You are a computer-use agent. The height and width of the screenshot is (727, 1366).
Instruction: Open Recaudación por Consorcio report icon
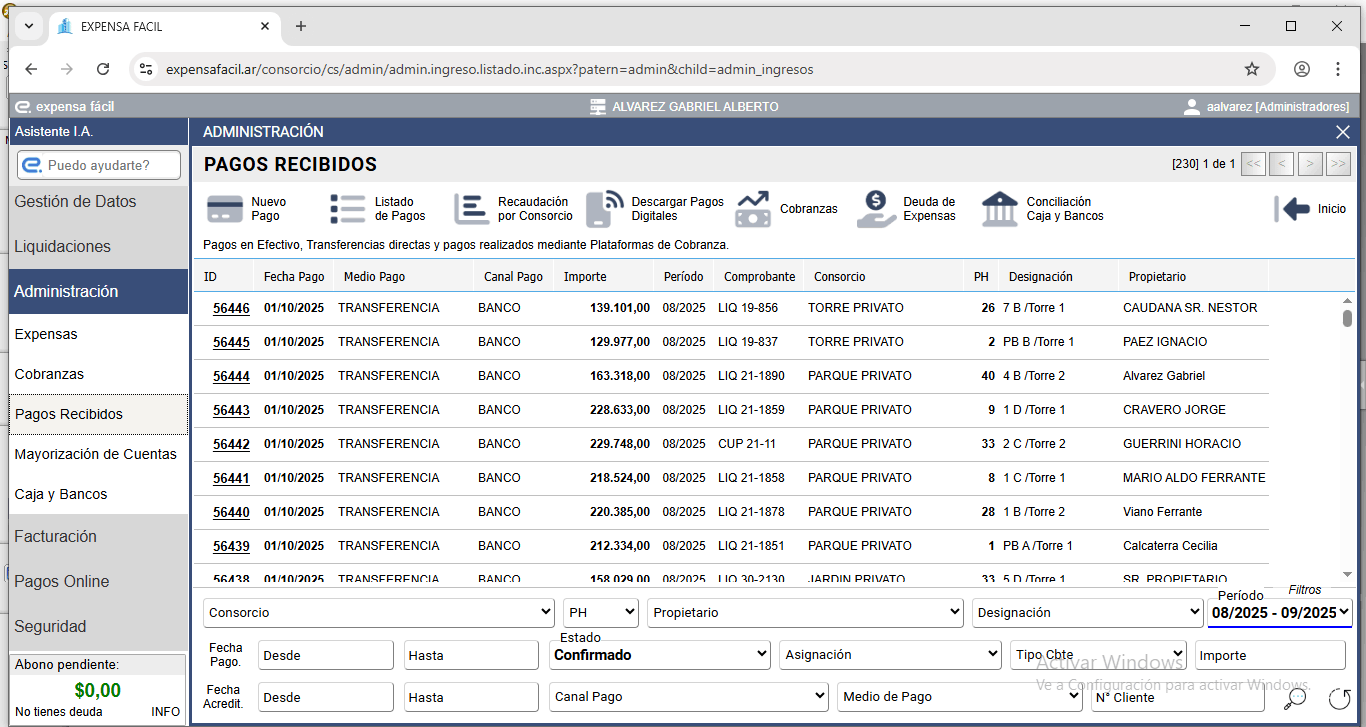pyautogui.click(x=471, y=209)
